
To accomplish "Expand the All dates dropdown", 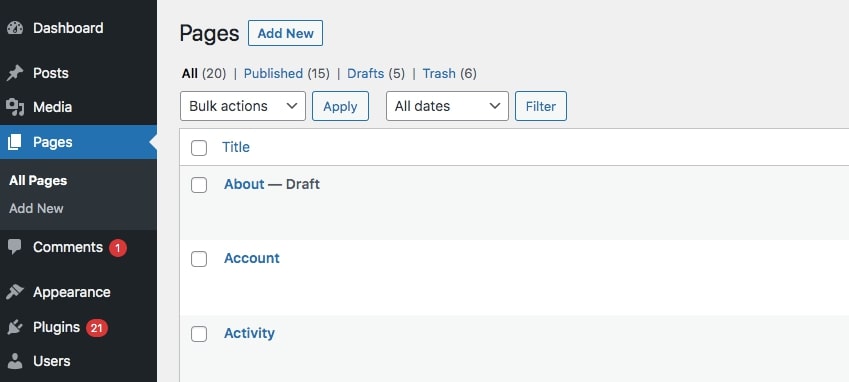I will pyautogui.click(x=447, y=106).
